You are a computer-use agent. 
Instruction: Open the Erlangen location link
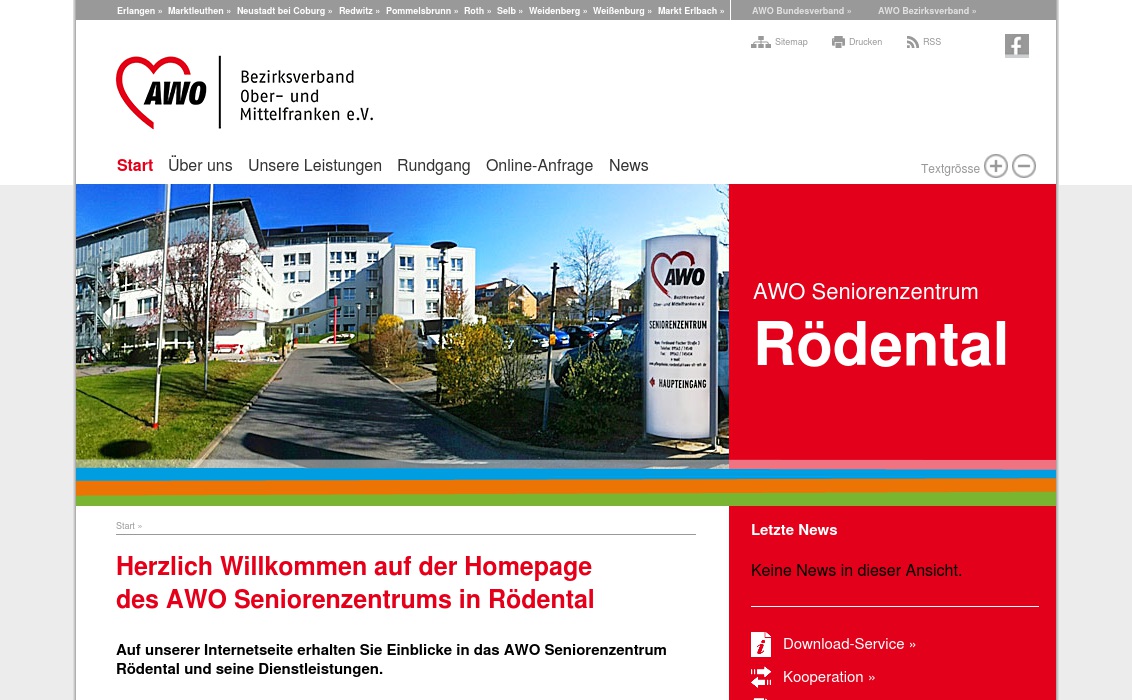pos(136,11)
